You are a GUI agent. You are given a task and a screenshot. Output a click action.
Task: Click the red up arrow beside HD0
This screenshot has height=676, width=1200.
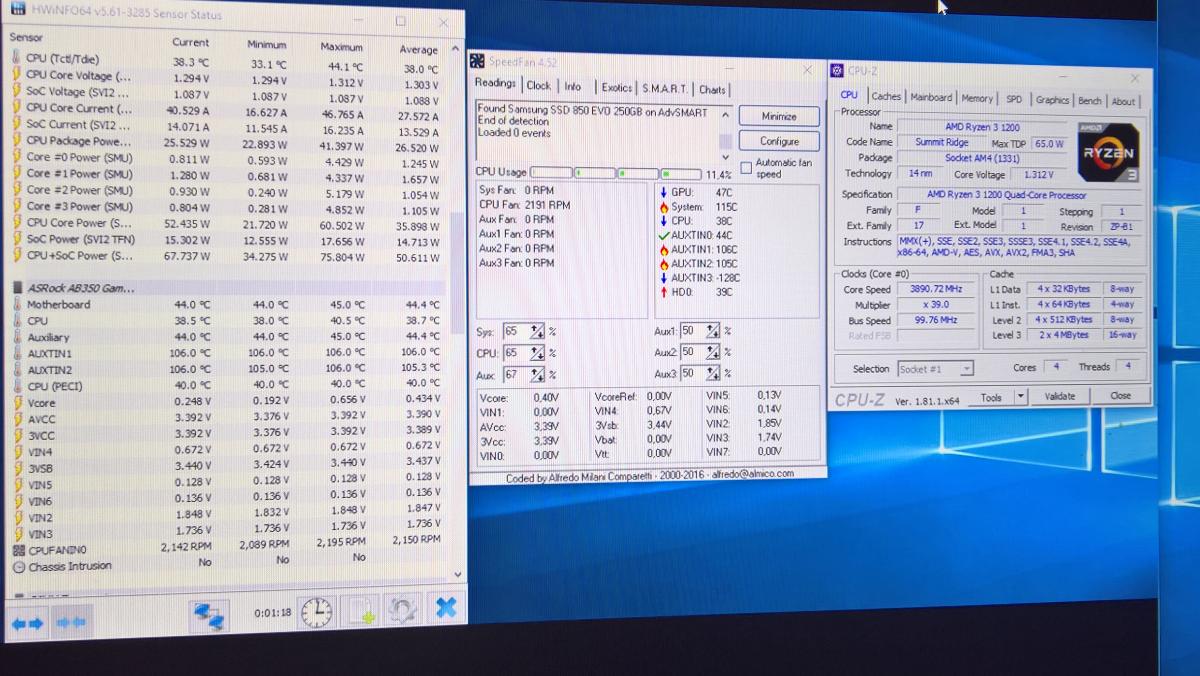[x=663, y=292]
